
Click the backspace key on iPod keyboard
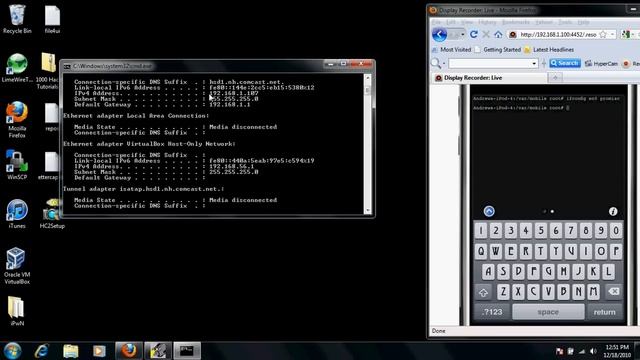[x=613, y=292]
